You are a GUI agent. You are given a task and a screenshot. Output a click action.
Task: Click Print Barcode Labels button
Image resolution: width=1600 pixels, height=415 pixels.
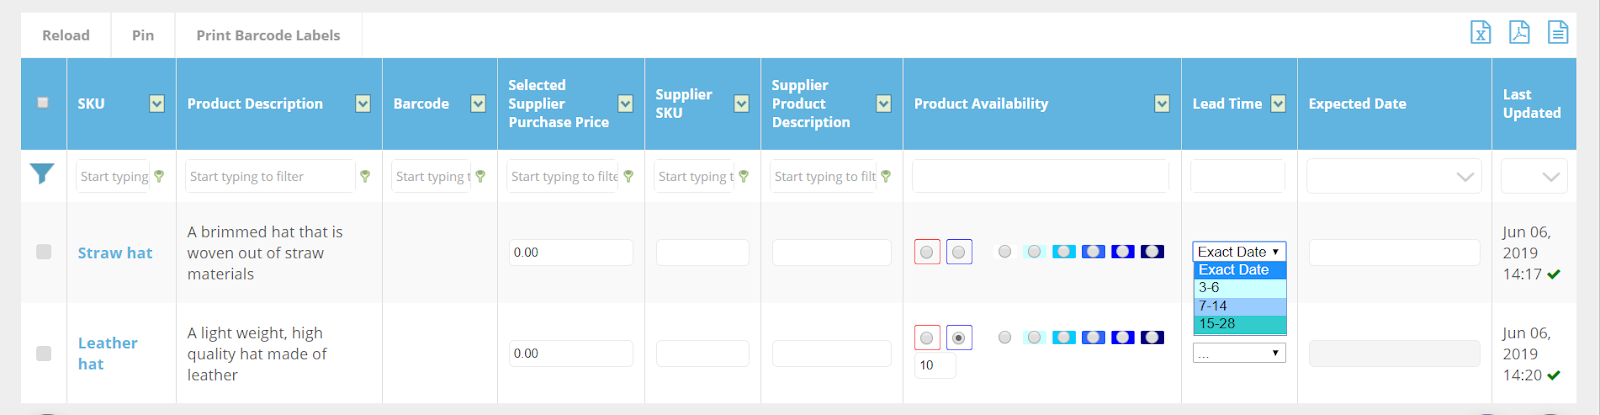point(268,35)
